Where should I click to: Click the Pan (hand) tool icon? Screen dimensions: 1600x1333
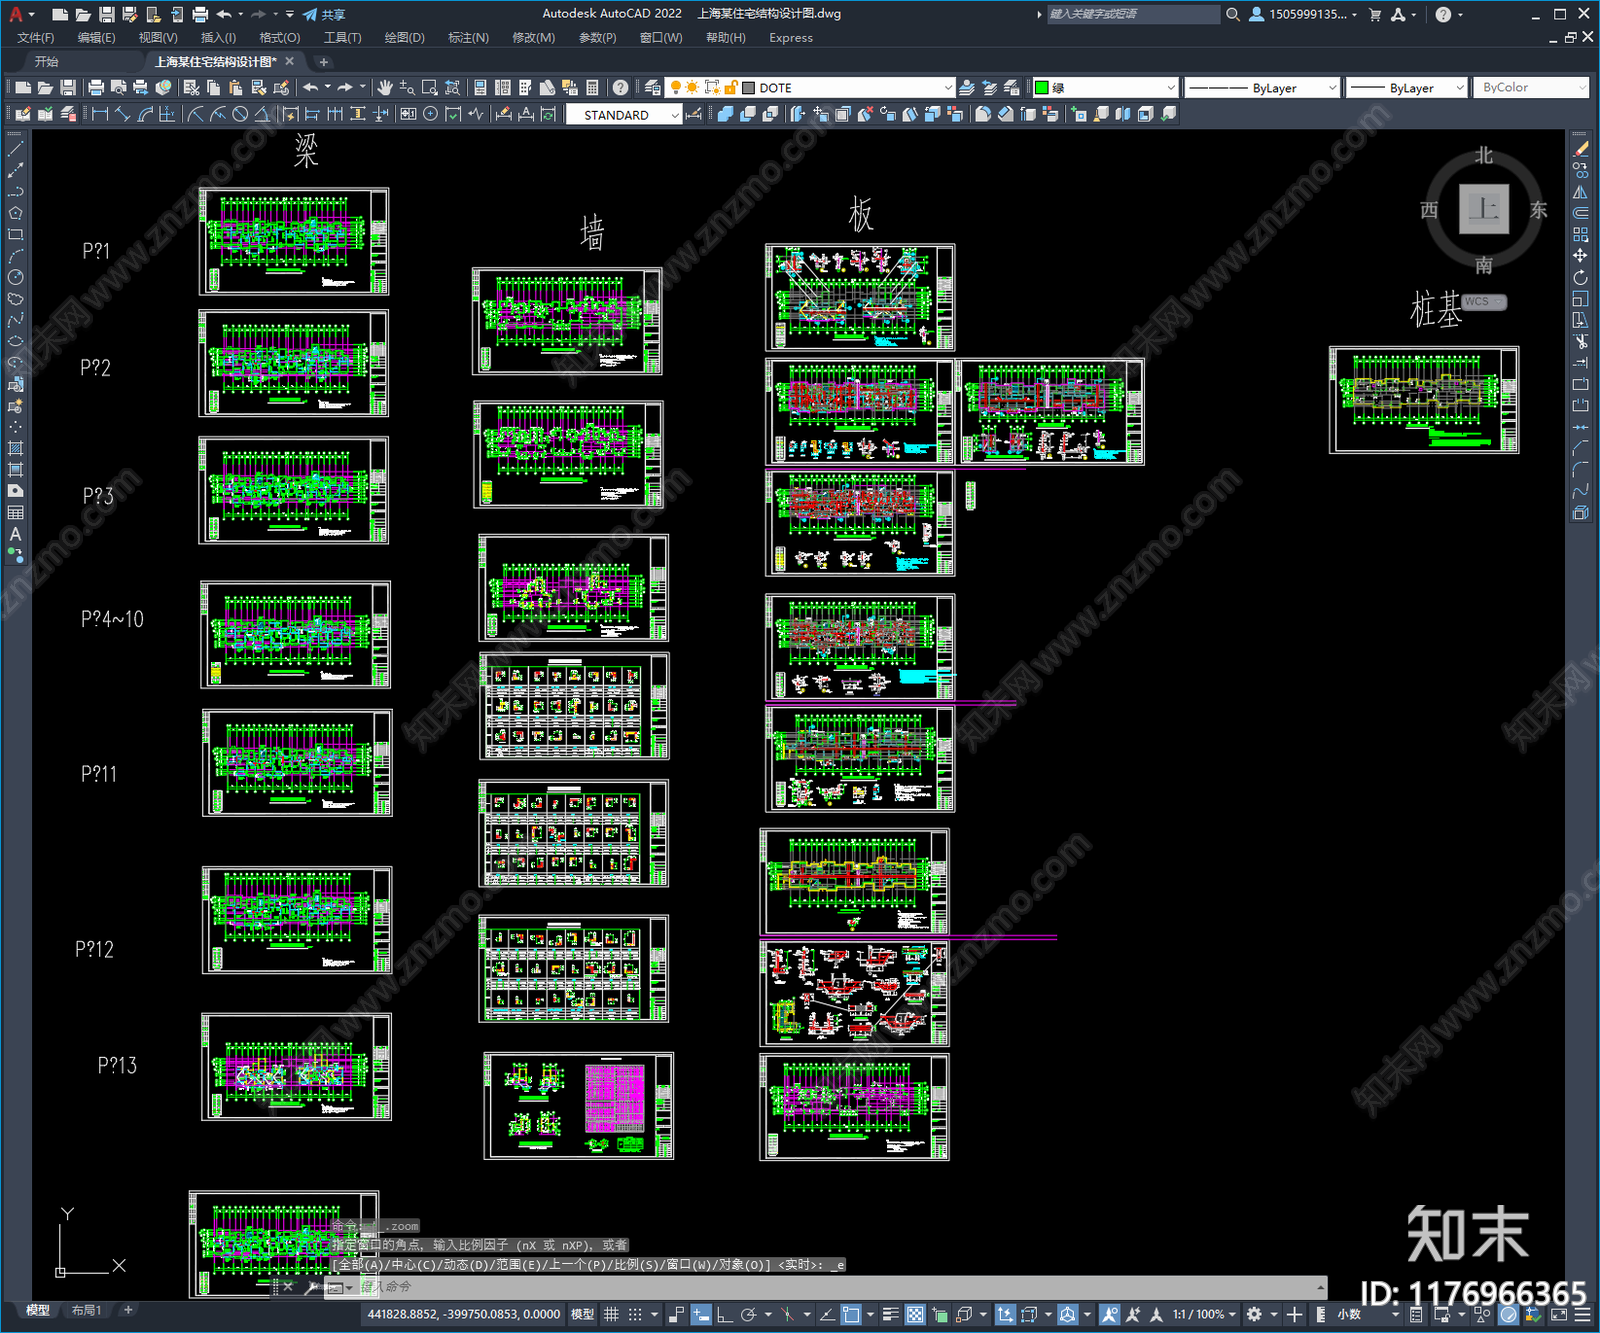(x=385, y=88)
